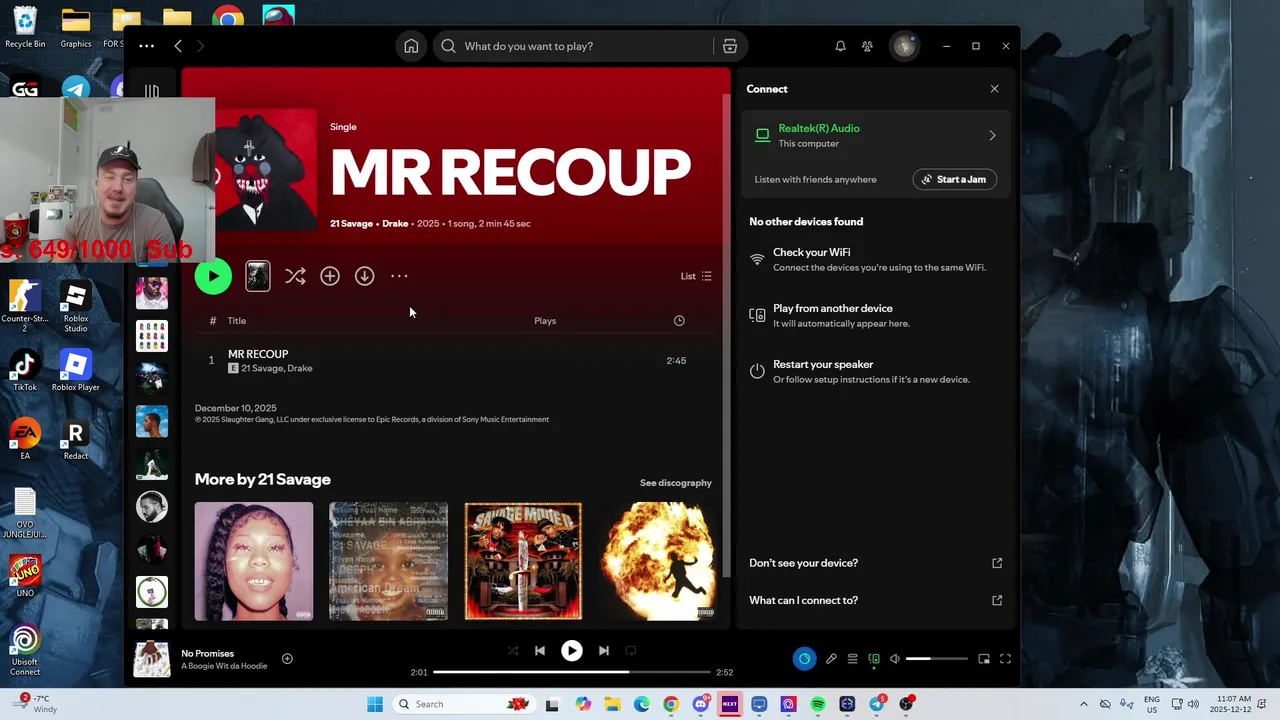
Task: Open Counter-Strike 2 desktop shortcut
Action: [x=25, y=307]
